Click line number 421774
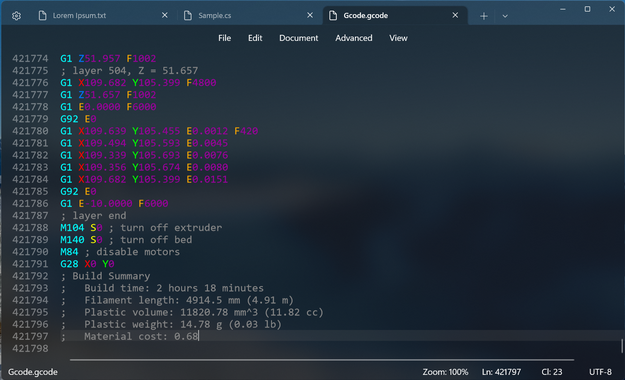This screenshot has width=625, height=380. pyautogui.click(x=30, y=59)
